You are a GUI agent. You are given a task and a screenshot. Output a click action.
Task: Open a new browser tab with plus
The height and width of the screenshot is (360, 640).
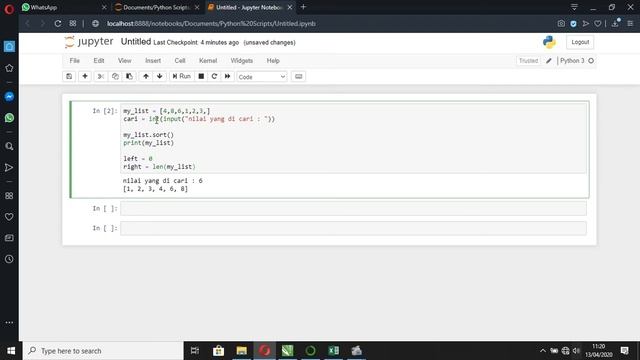303,7
